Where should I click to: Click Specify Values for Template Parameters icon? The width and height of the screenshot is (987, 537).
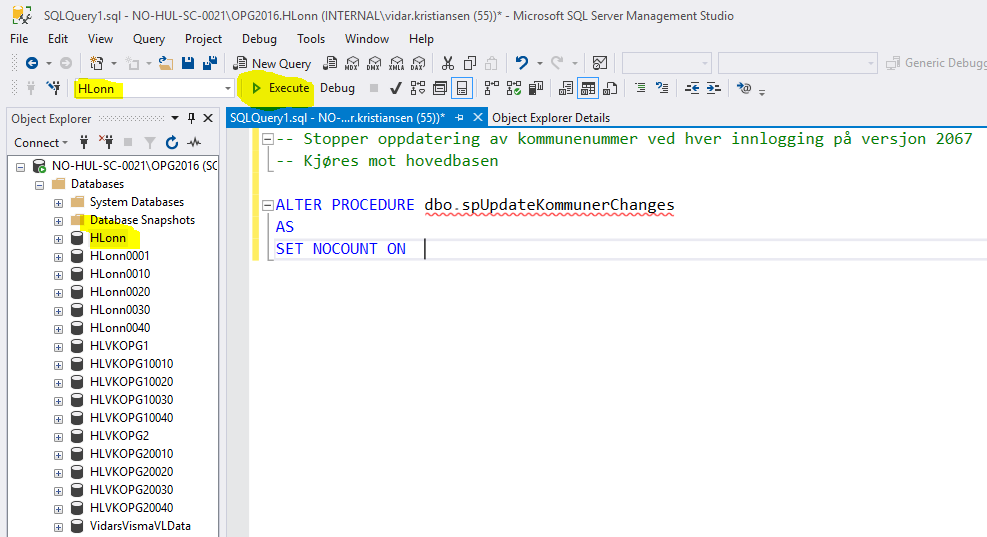tap(744, 88)
